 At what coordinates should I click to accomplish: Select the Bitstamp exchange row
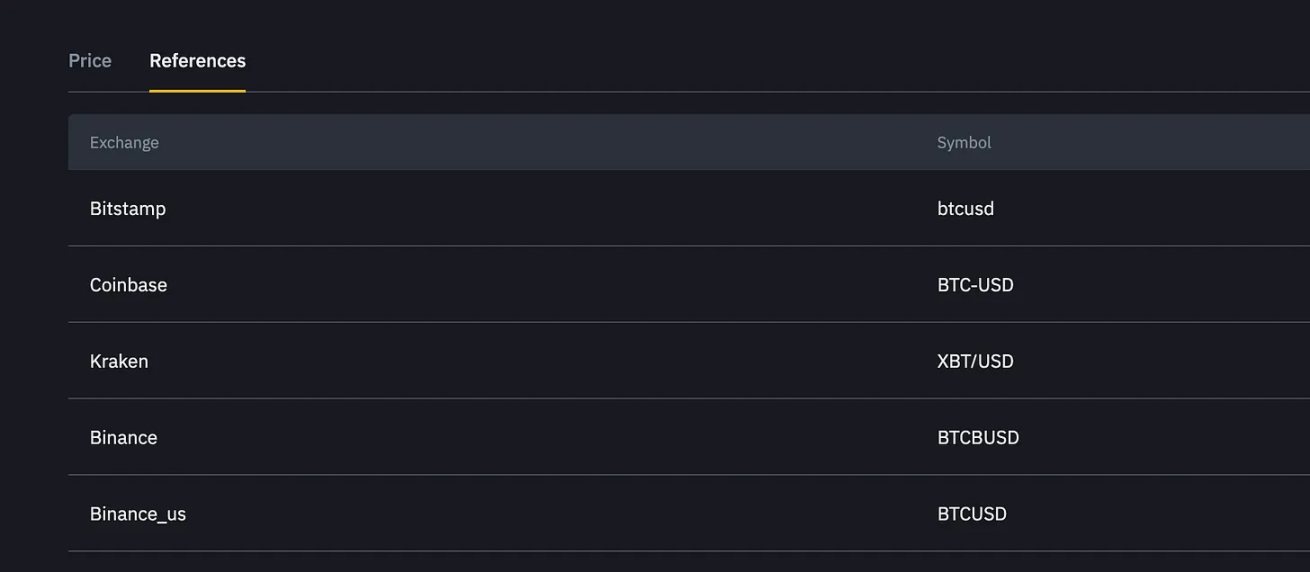(689, 208)
